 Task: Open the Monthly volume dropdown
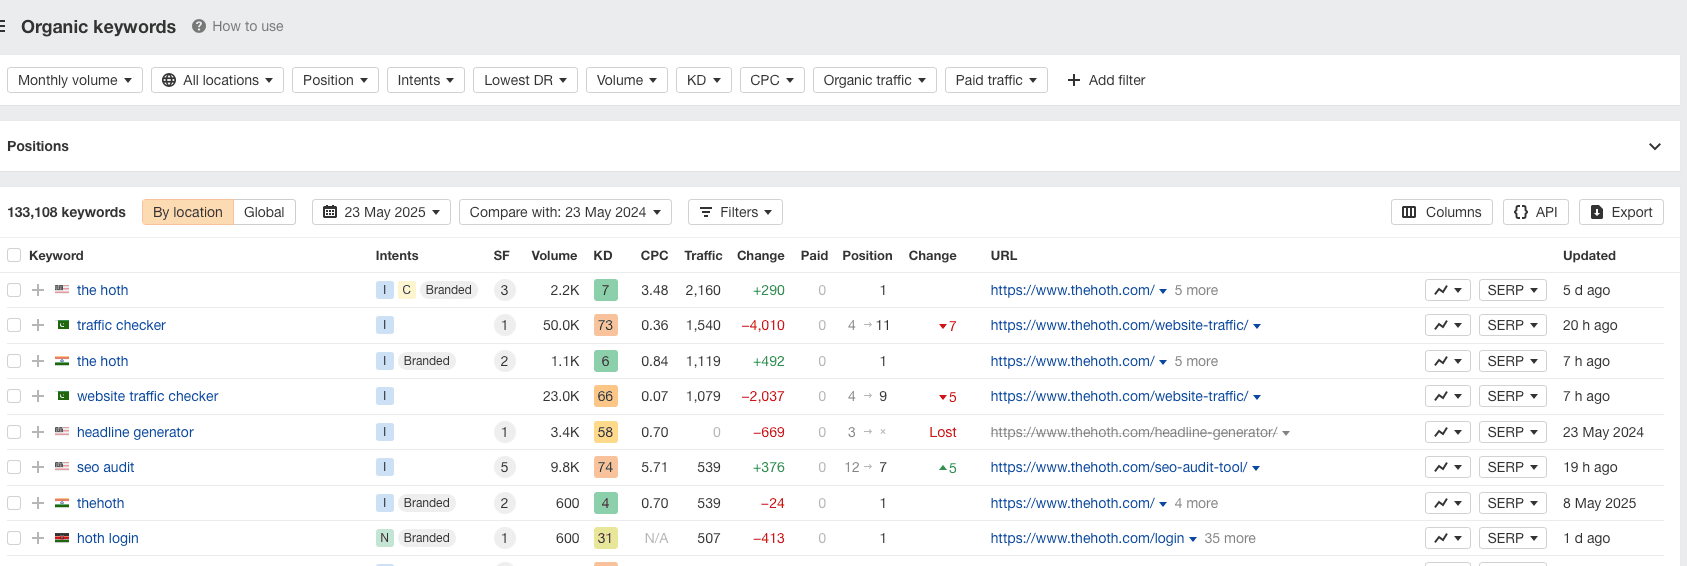[75, 80]
